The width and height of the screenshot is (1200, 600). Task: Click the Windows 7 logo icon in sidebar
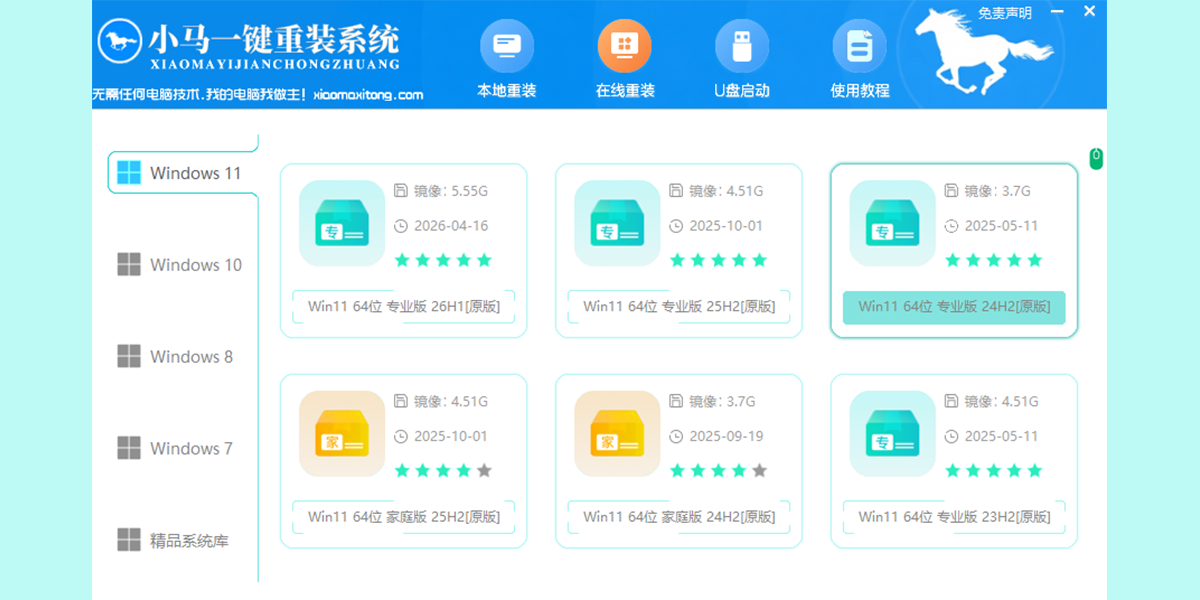(129, 448)
